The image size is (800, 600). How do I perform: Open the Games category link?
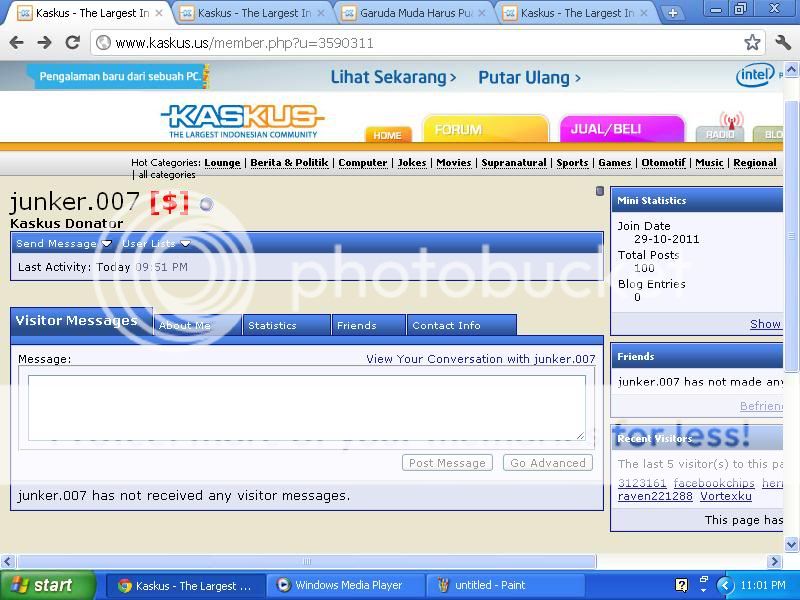615,162
